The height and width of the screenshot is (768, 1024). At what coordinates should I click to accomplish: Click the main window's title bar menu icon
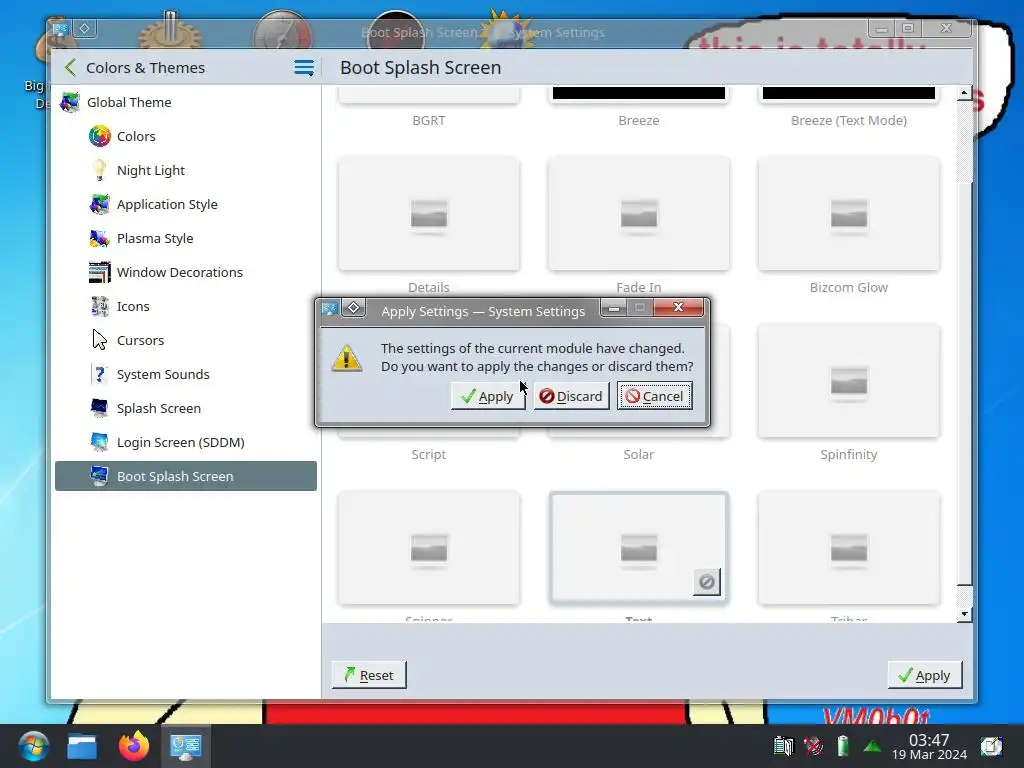pyautogui.click(x=60, y=28)
